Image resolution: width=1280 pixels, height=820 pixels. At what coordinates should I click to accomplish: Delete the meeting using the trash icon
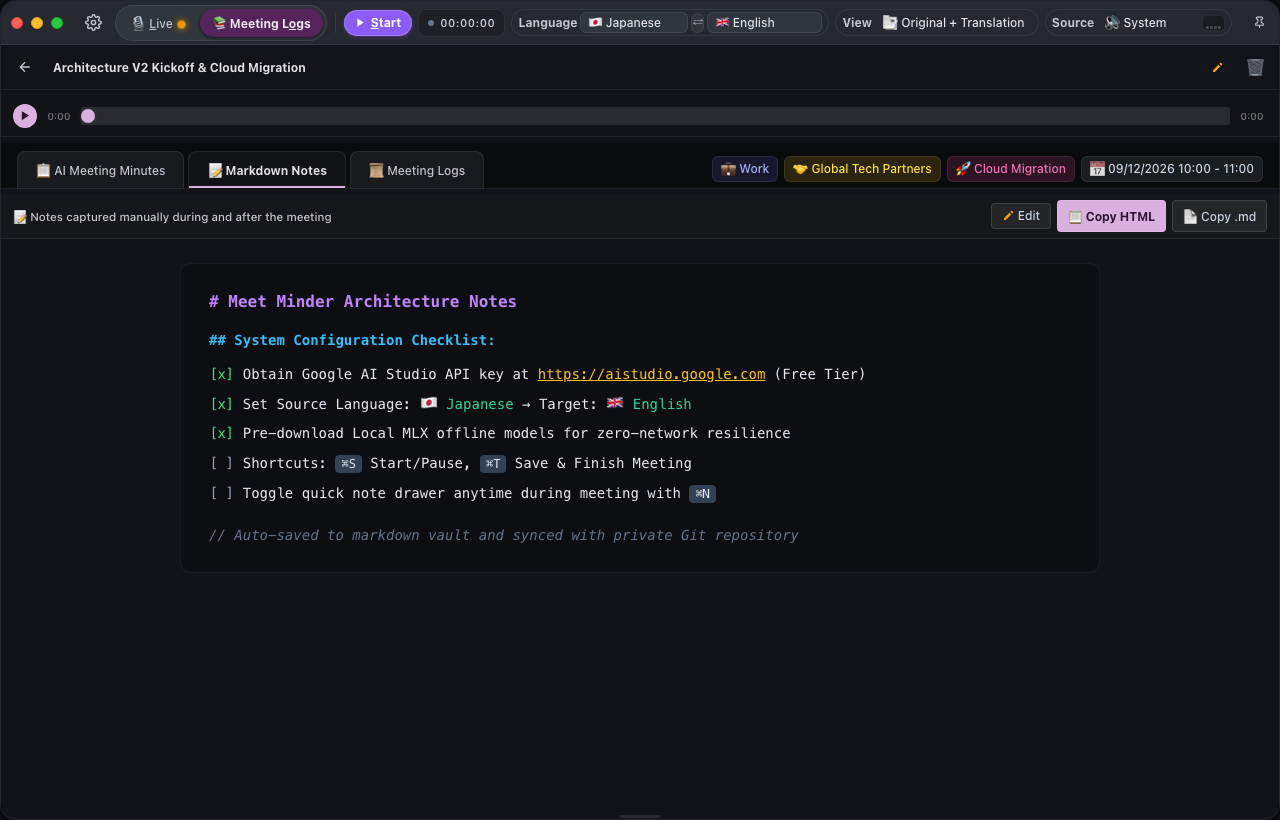[1255, 67]
